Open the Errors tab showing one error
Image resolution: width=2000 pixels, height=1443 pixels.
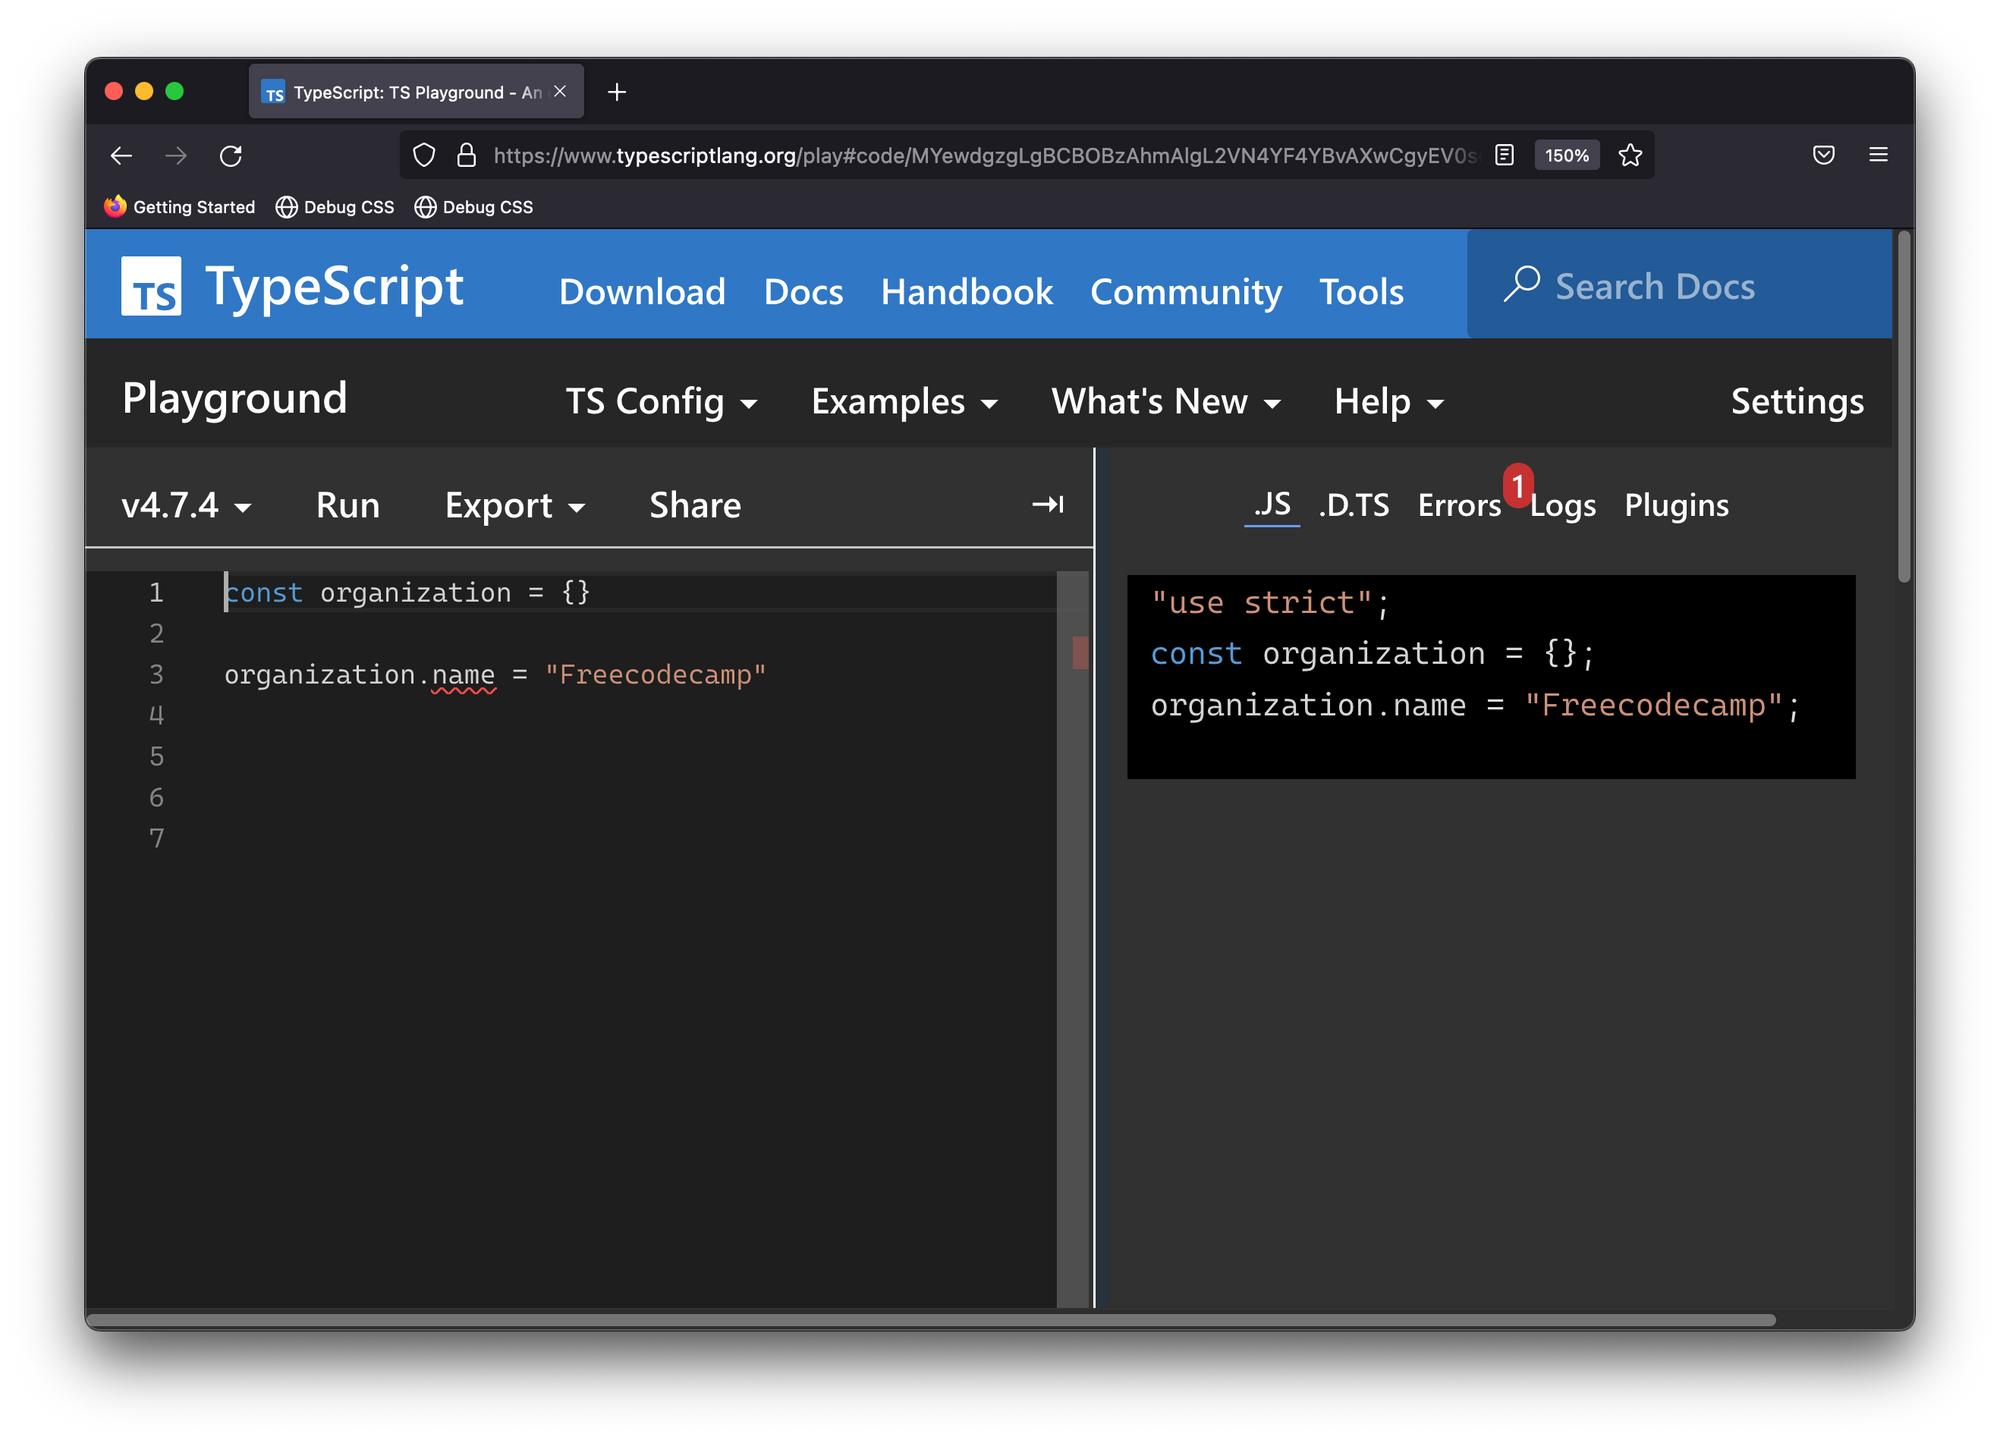(1459, 505)
